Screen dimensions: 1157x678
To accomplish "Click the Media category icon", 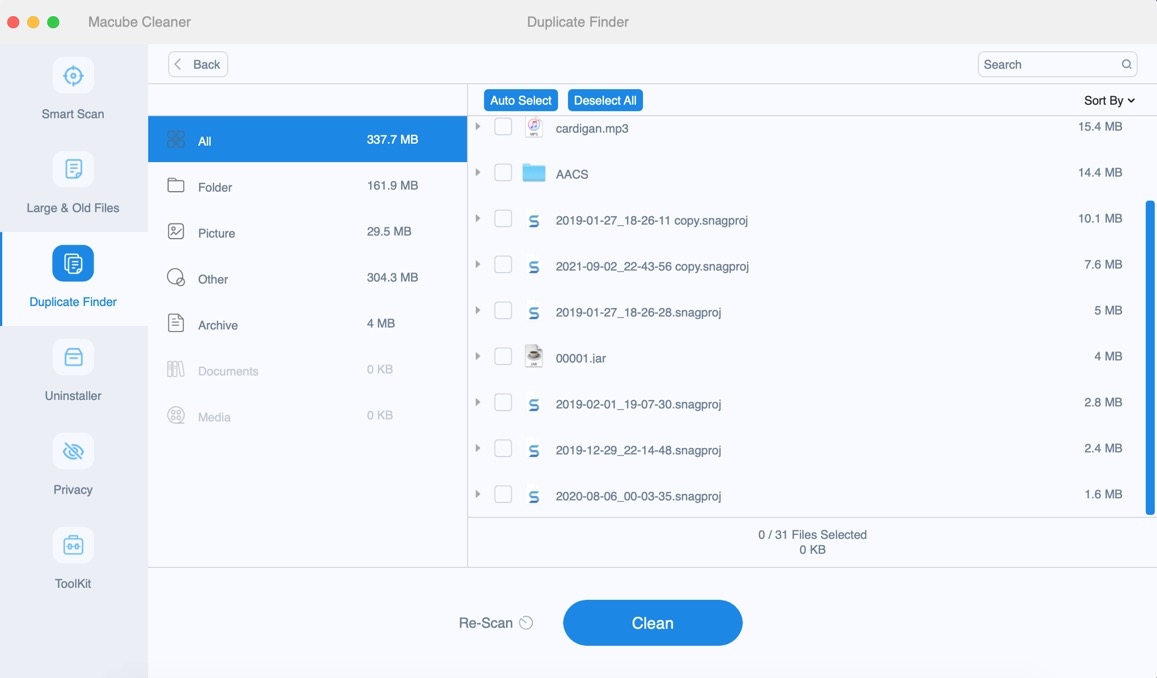I will [176, 415].
